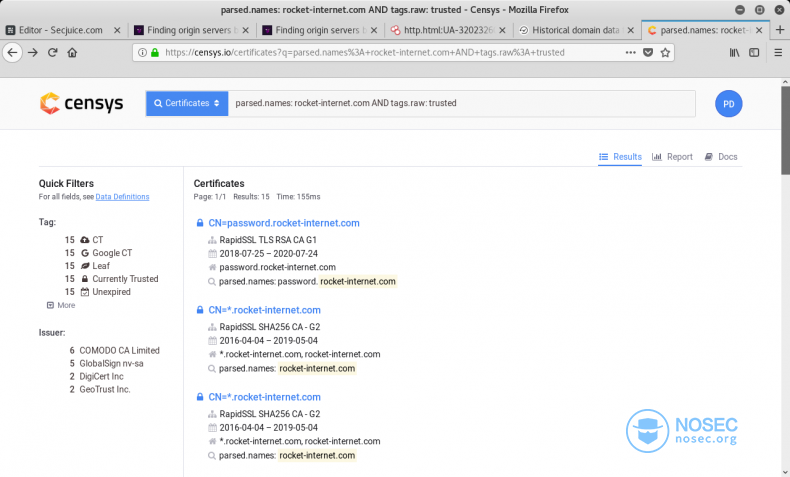Minimize the Firefox window
Viewport: 790px width, 477px height.
[x=740, y=10]
